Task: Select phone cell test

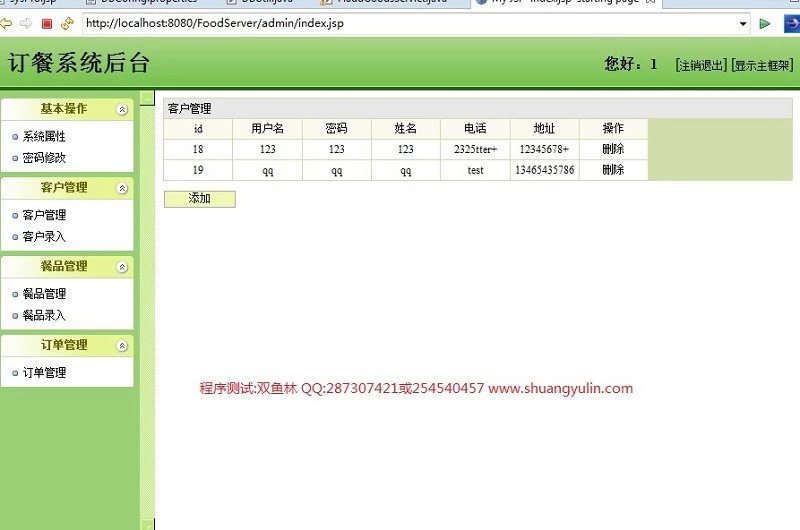Action: click(475, 170)
